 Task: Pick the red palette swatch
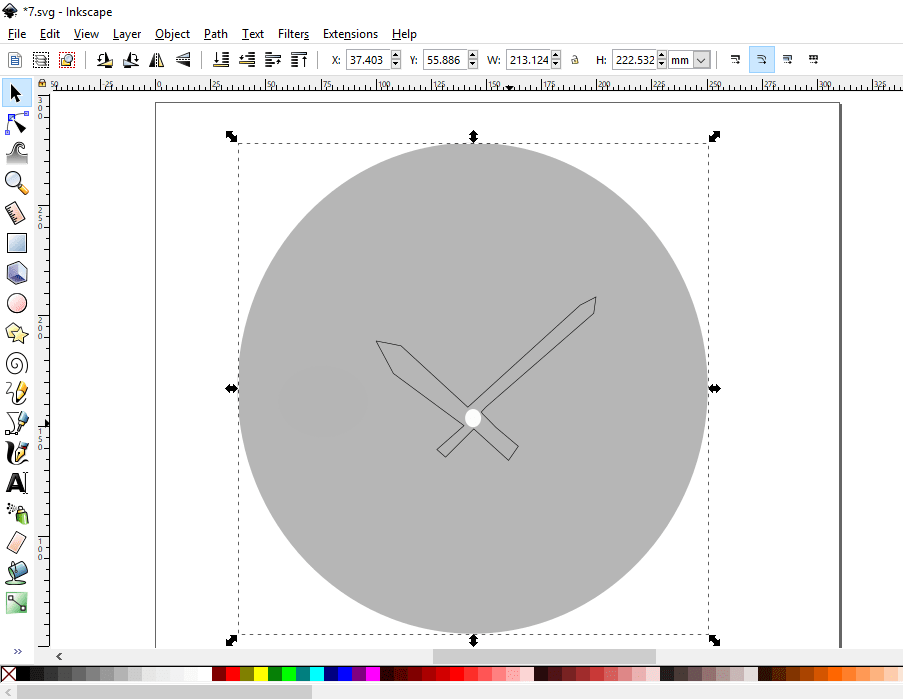pyautogui.click(x=233, y=674)
